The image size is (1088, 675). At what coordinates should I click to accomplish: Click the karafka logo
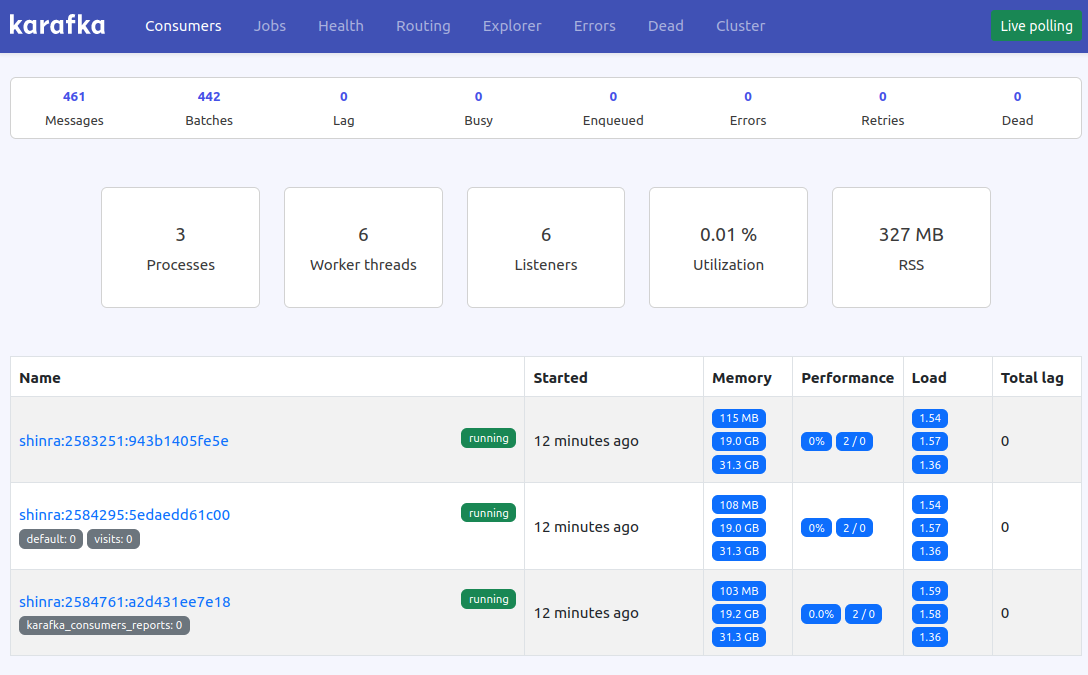(57, 26)
